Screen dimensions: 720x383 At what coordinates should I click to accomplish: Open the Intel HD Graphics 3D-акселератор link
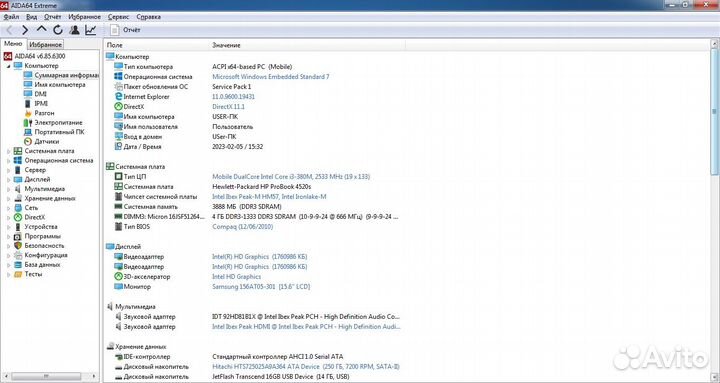click(236, 276)
